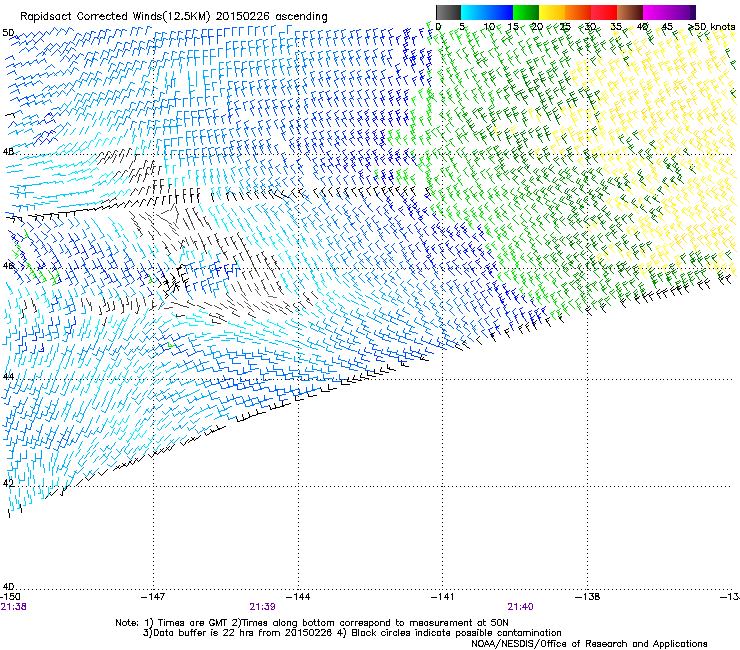Click the Rapidscat Corrected Winds title text
Image resolution: width=740 pixels, height=650 pixels.
(x=174, y=17)
